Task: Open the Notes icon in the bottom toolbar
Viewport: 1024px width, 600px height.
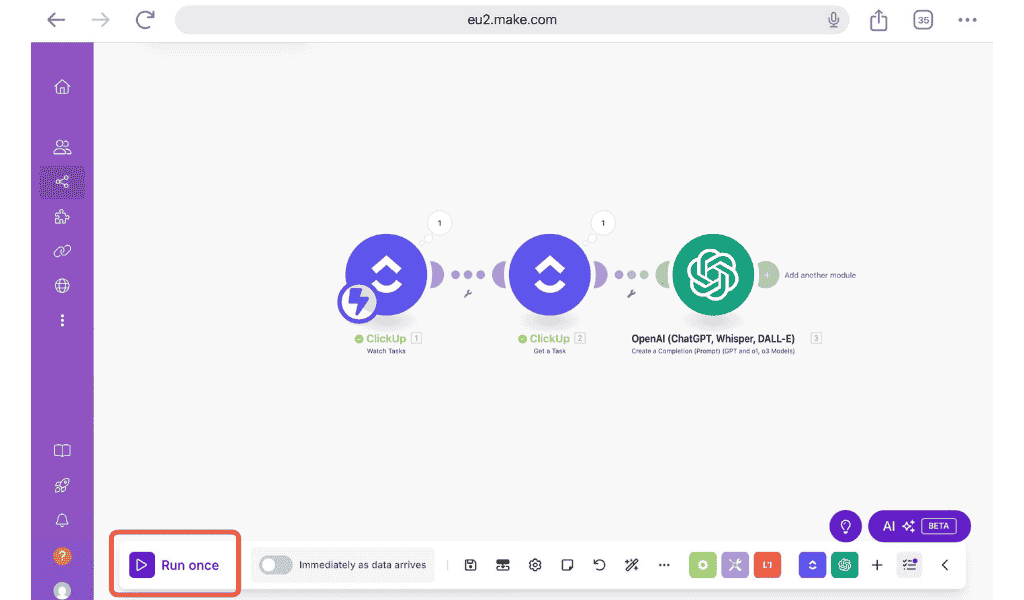Action: pyautogui.click(x=567, y=565)
